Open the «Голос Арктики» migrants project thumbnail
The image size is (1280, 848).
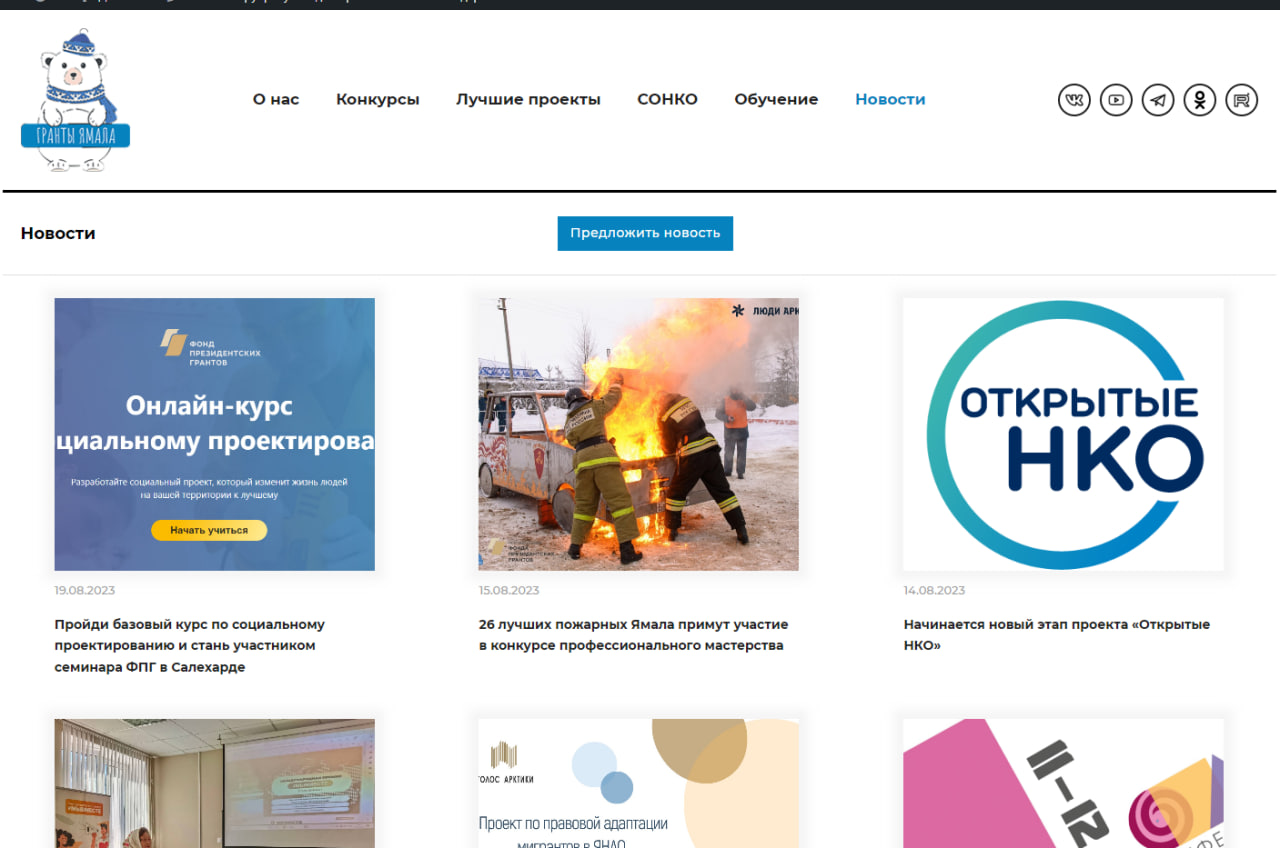point(638,783)
